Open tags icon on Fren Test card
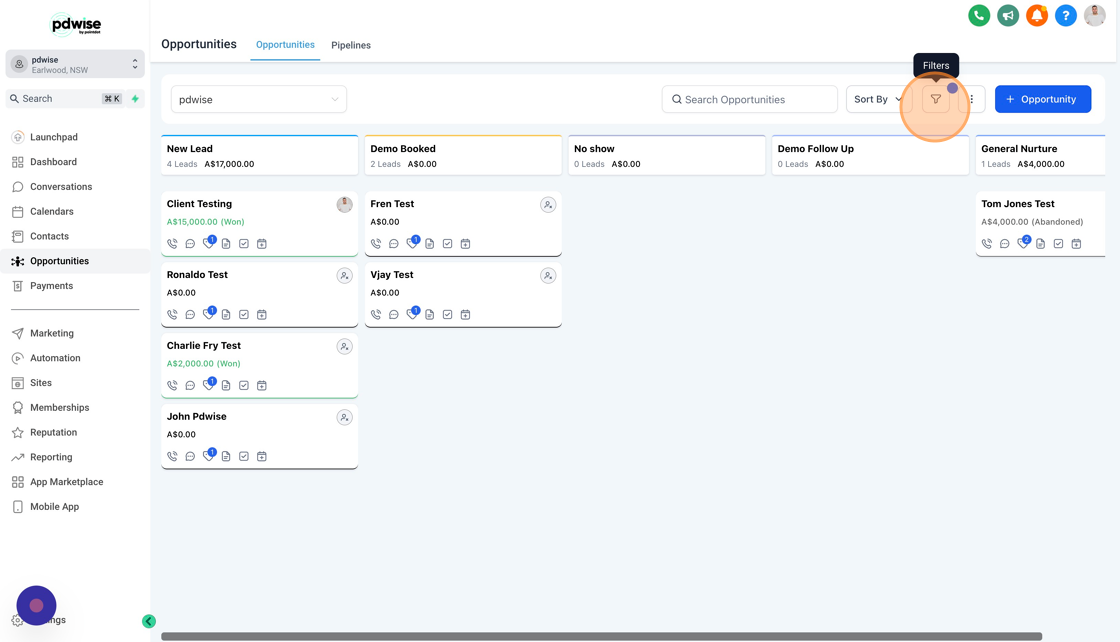The width and height of the screenshot is (1120, 642). click(x=411, y=244)
